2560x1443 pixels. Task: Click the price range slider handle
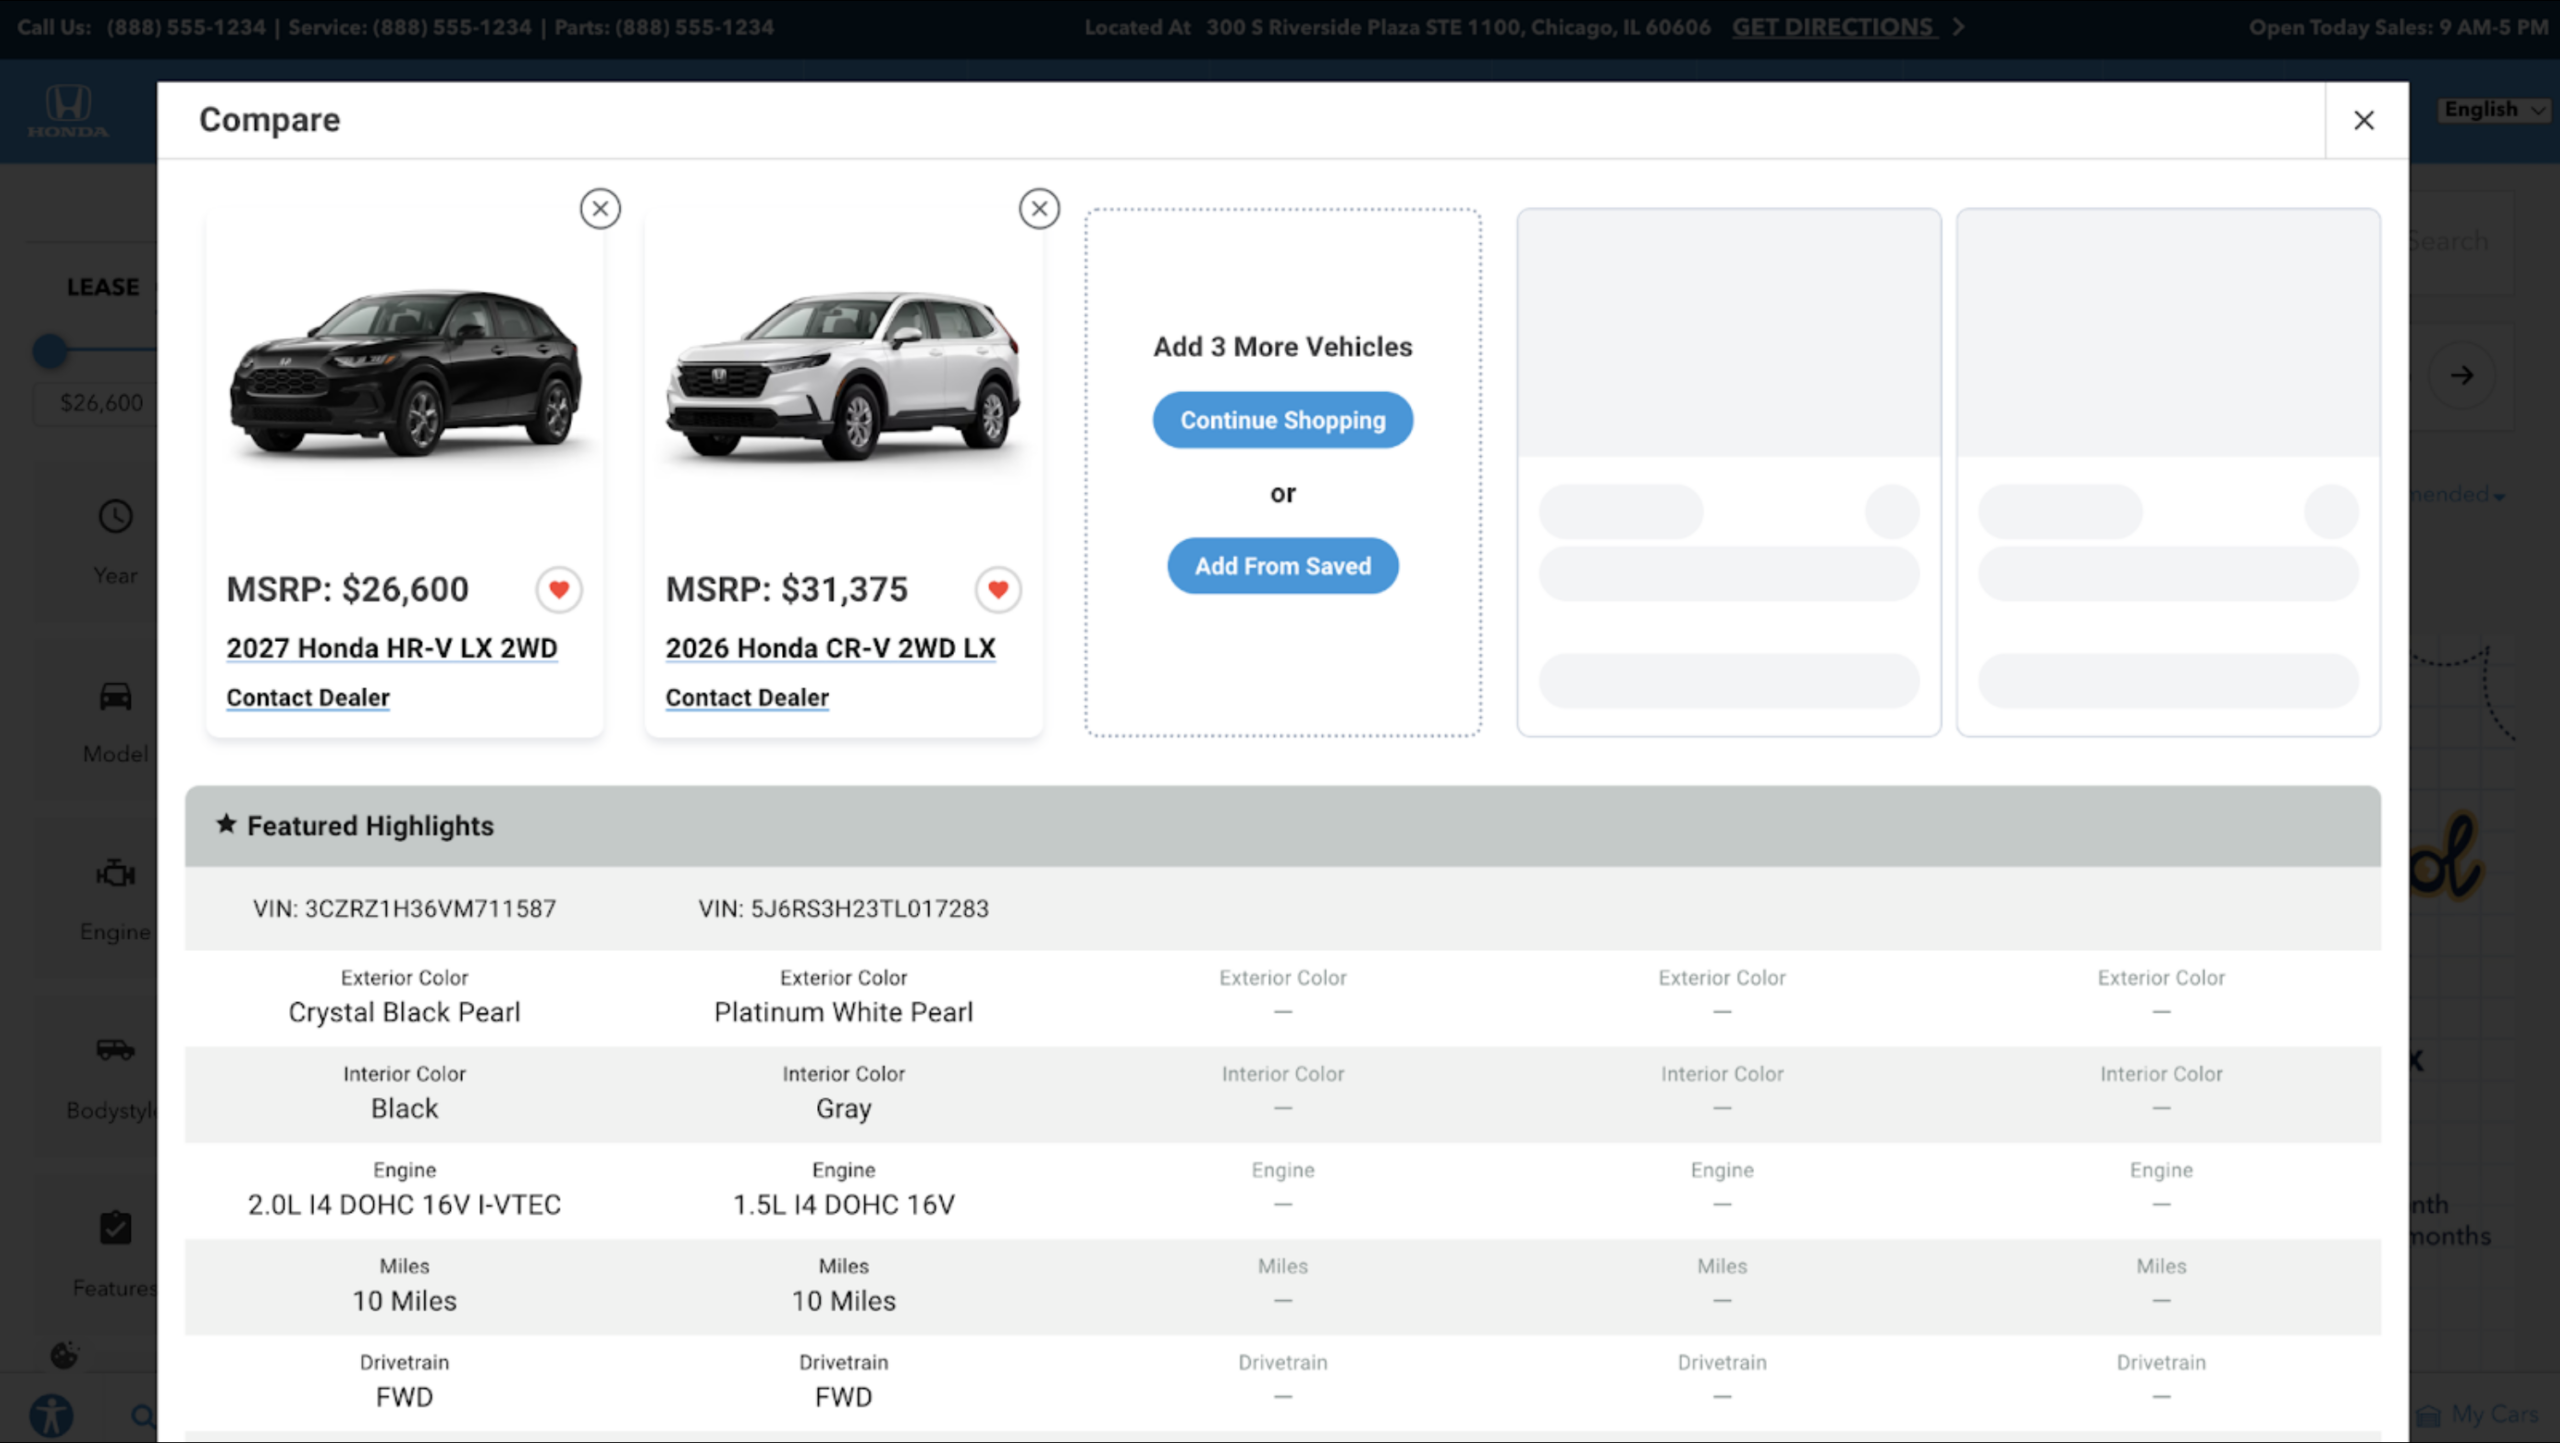click(x=50, y=351)
